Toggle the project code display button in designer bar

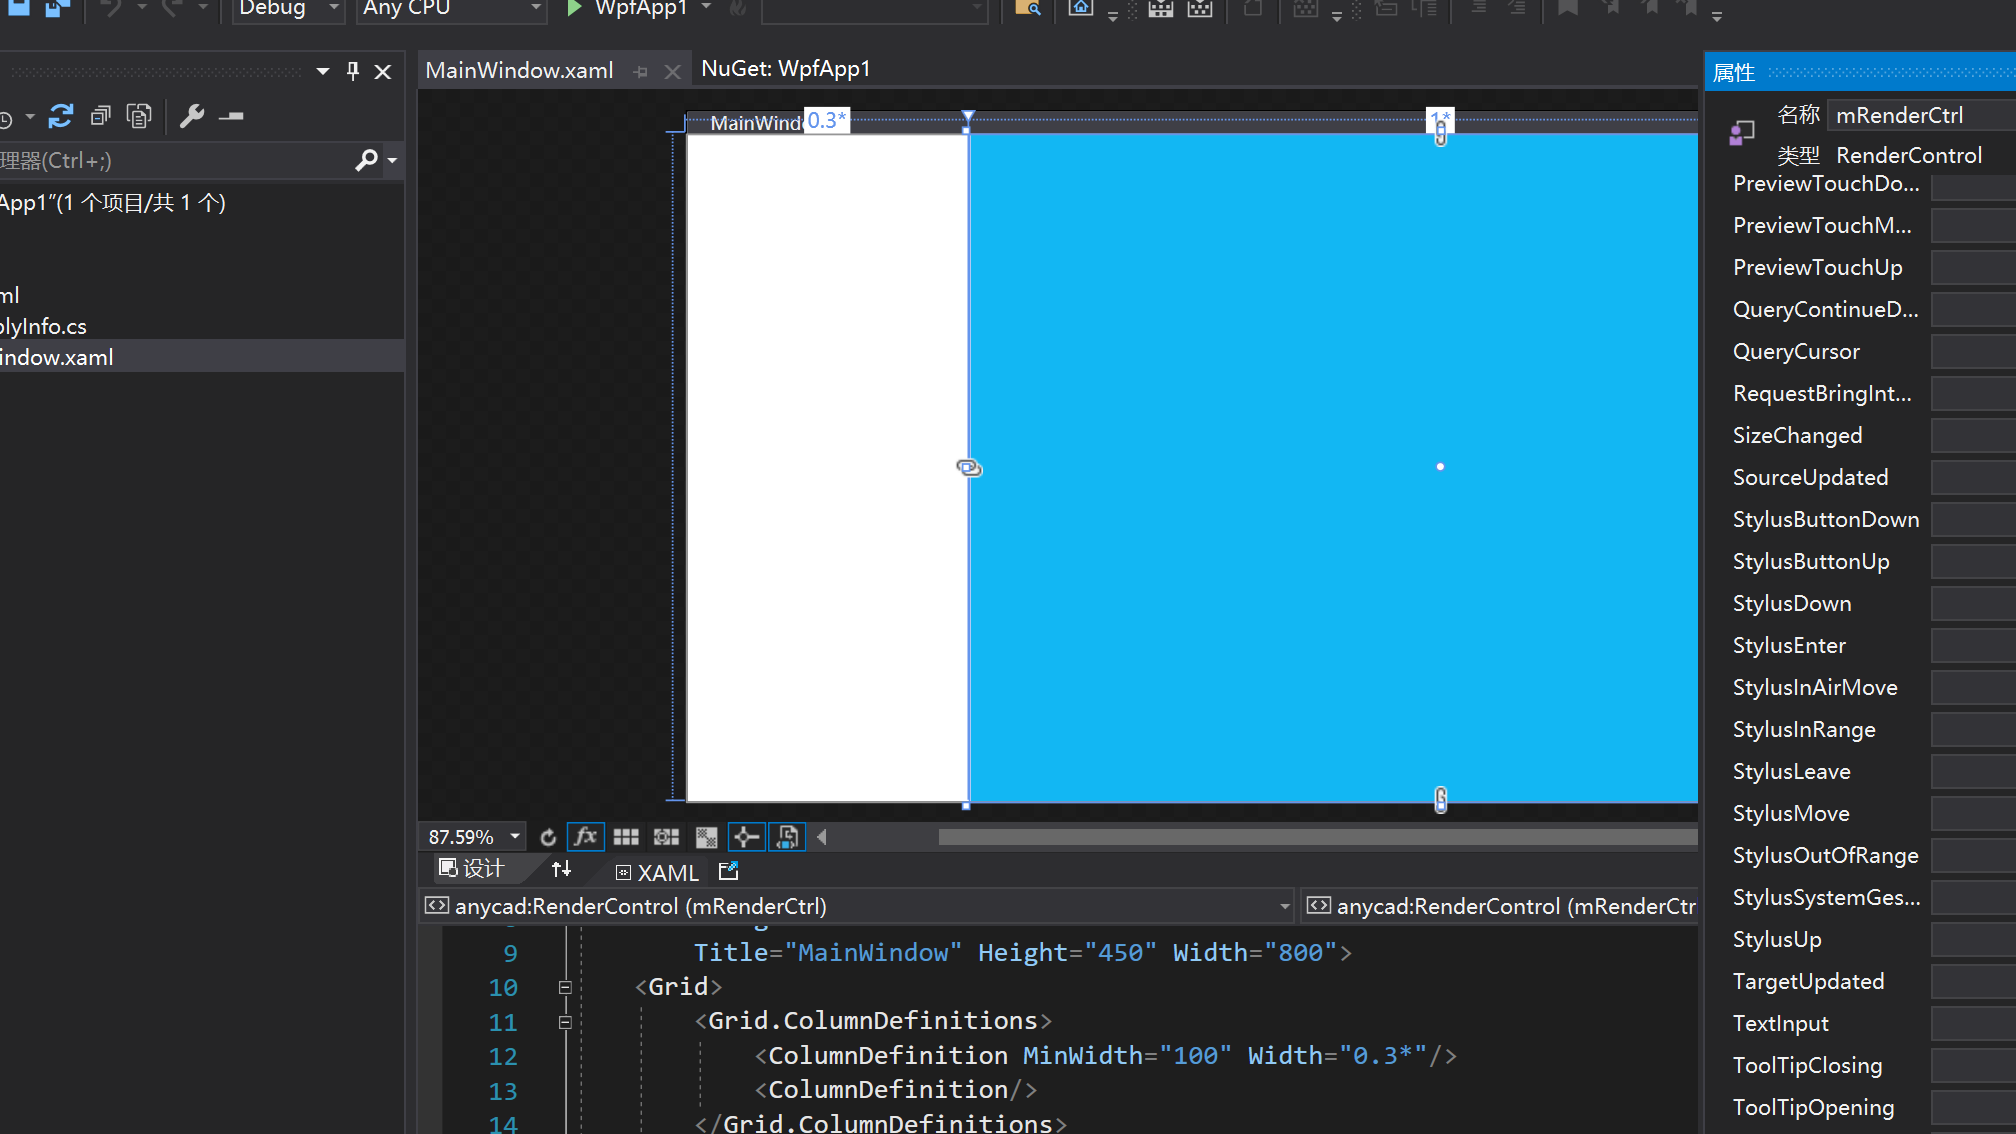(787, 837)
